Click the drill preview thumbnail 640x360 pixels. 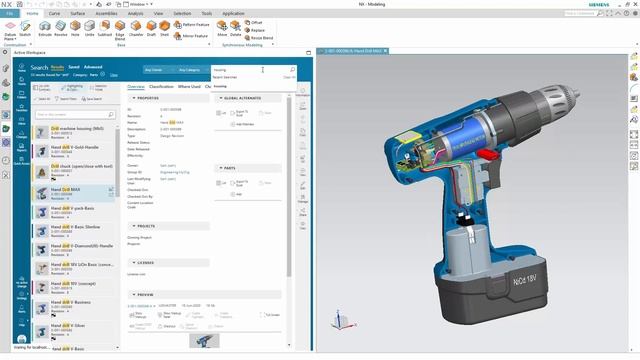204,341
